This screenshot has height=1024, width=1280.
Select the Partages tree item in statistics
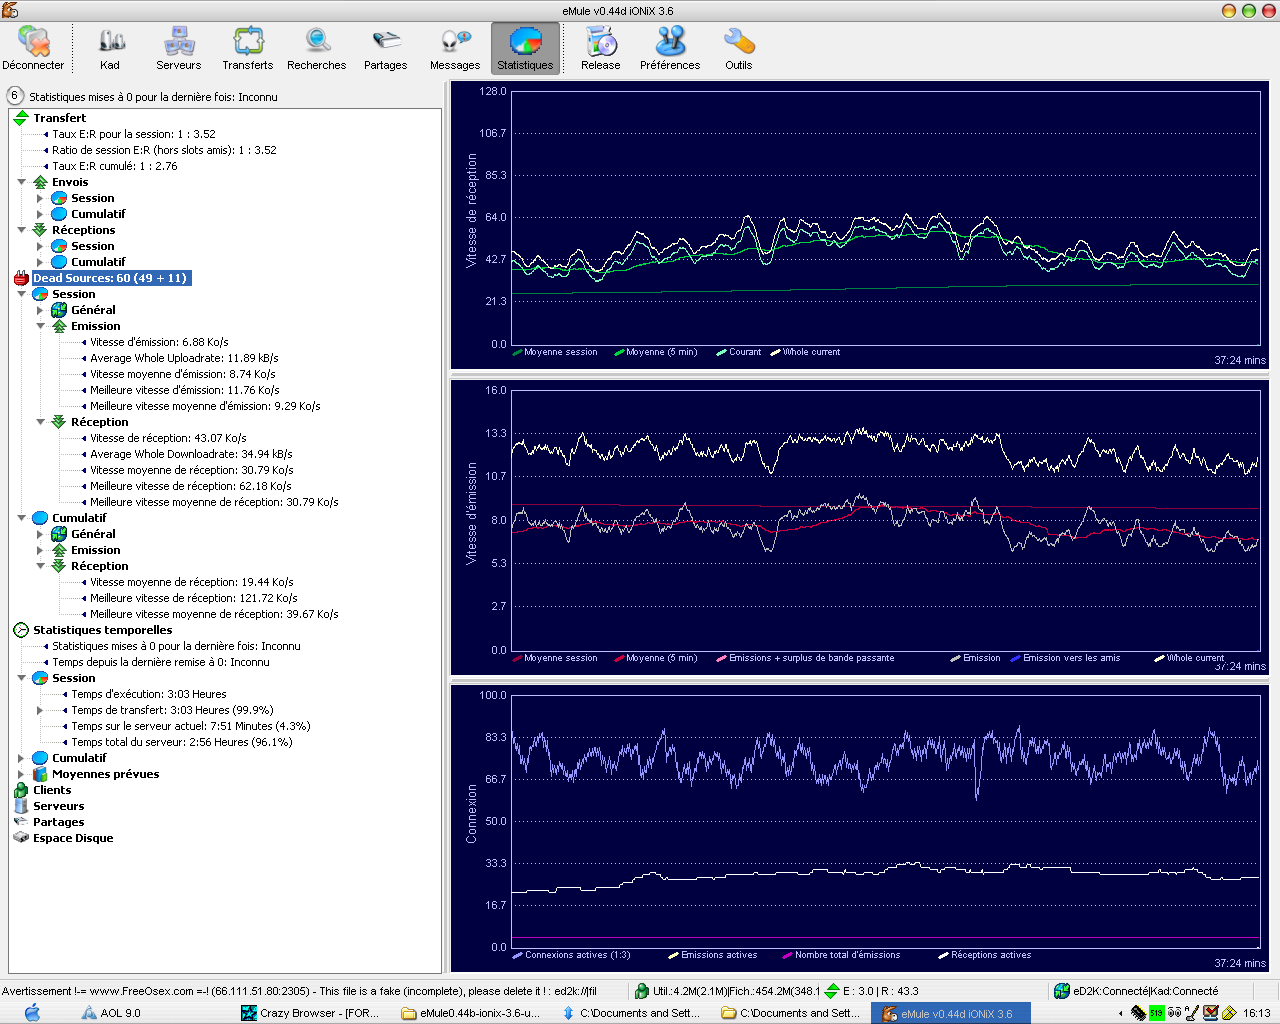tap(58, 822)
